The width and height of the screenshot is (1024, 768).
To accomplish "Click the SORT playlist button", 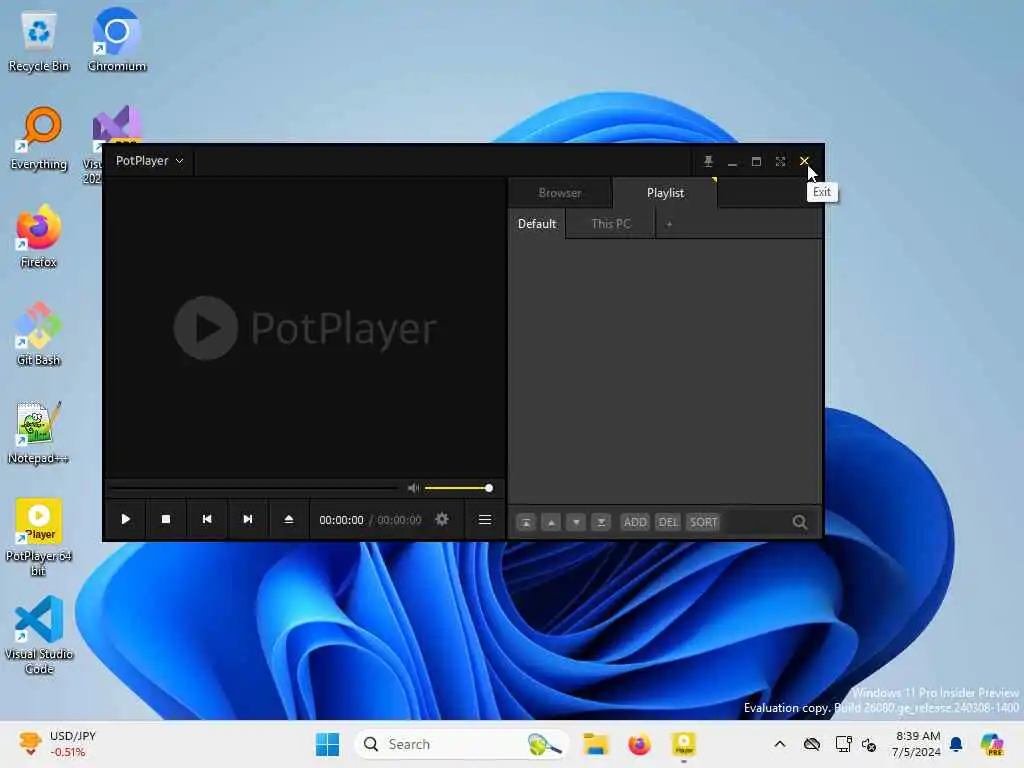I will tap(703, 522).
